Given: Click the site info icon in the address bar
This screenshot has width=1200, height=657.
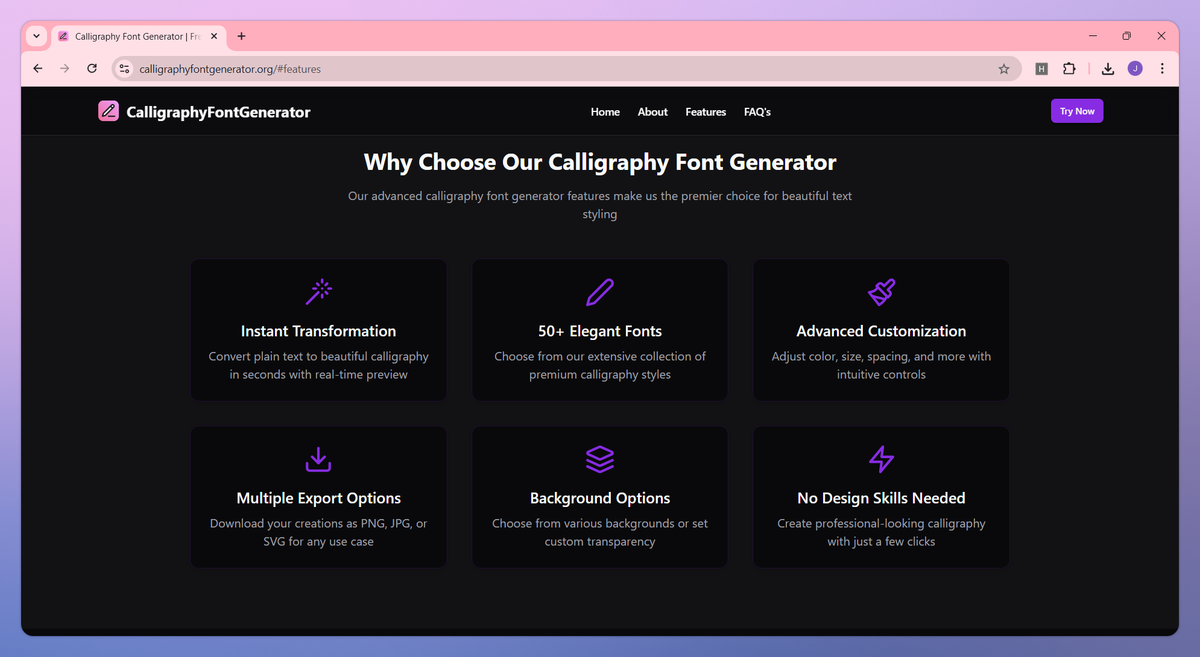Looking at the screenshot, I should tap(124, 69).
